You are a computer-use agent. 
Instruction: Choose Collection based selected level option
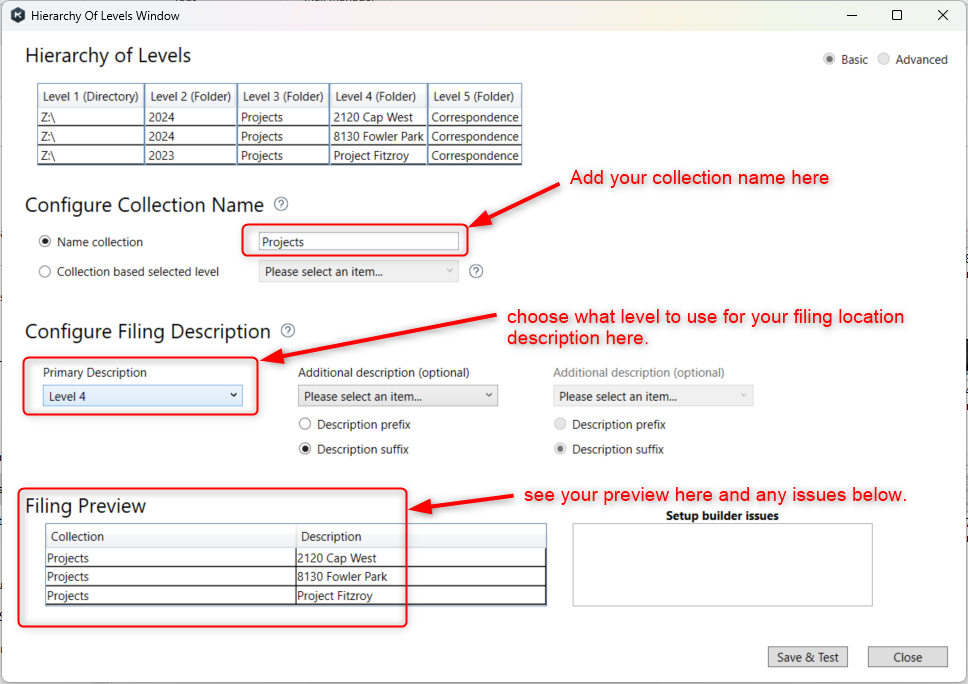[44, 271]
